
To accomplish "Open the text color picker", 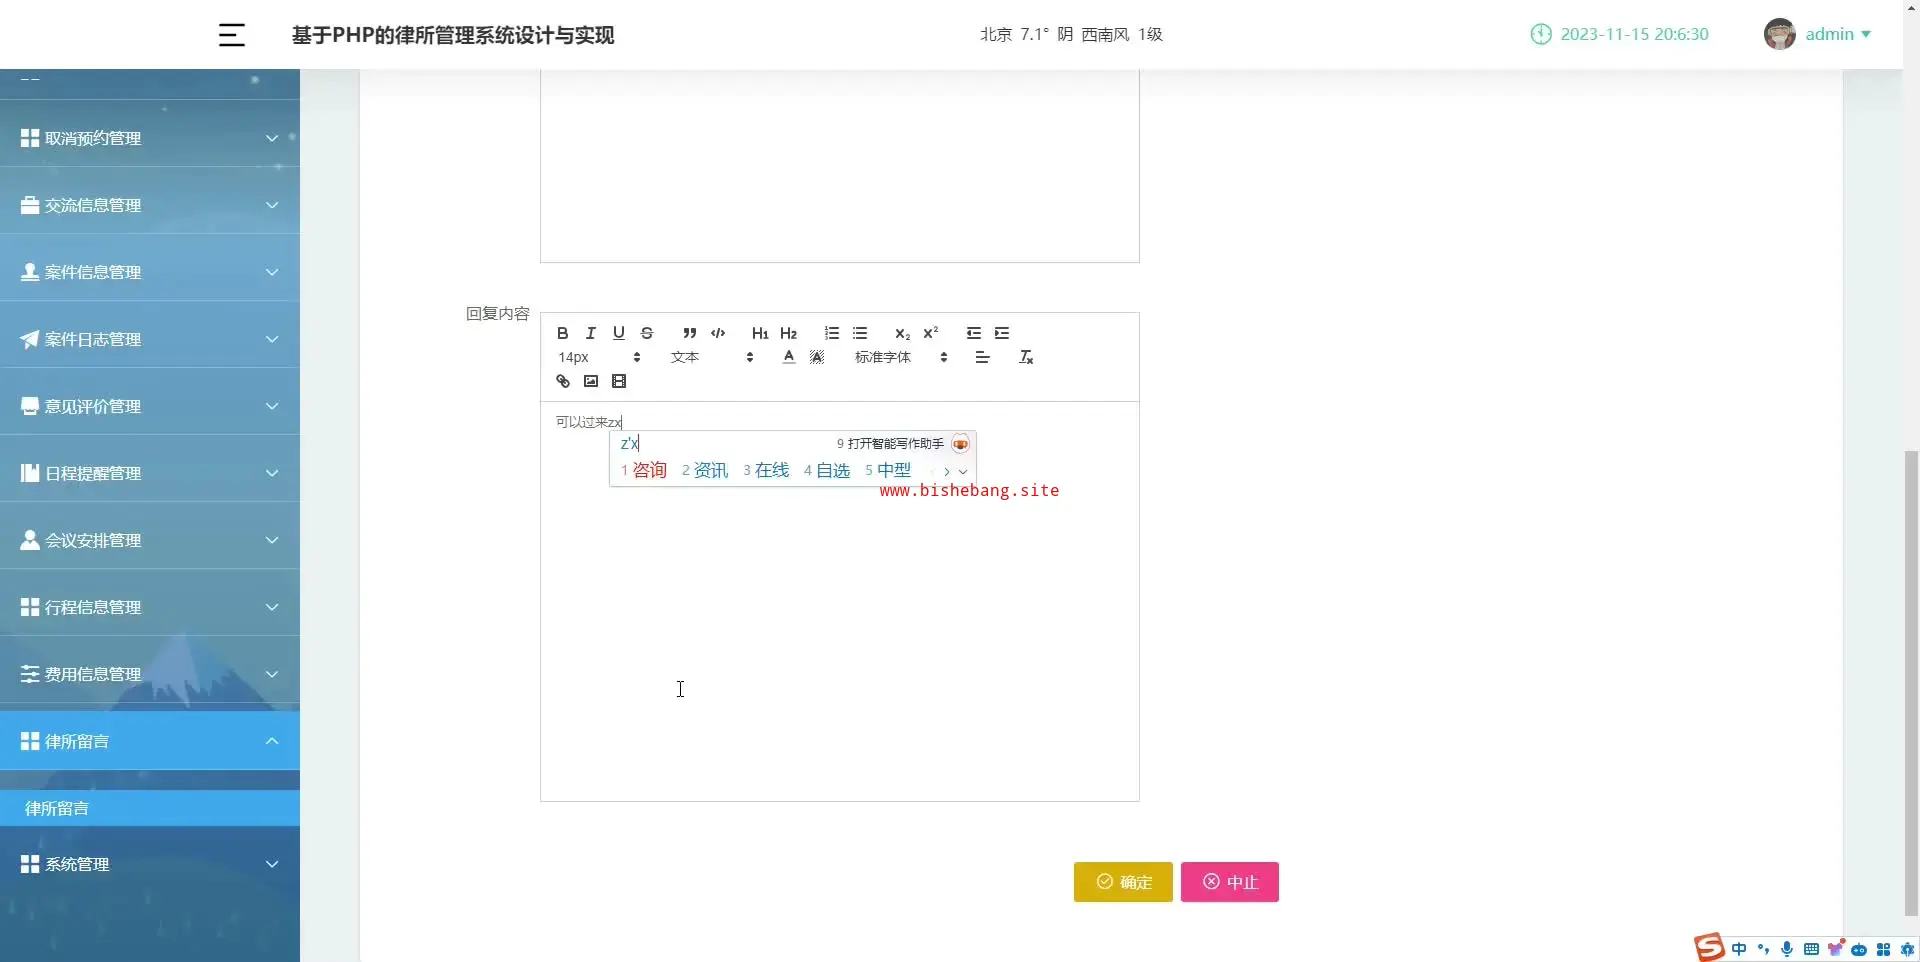I will [789, 357].
